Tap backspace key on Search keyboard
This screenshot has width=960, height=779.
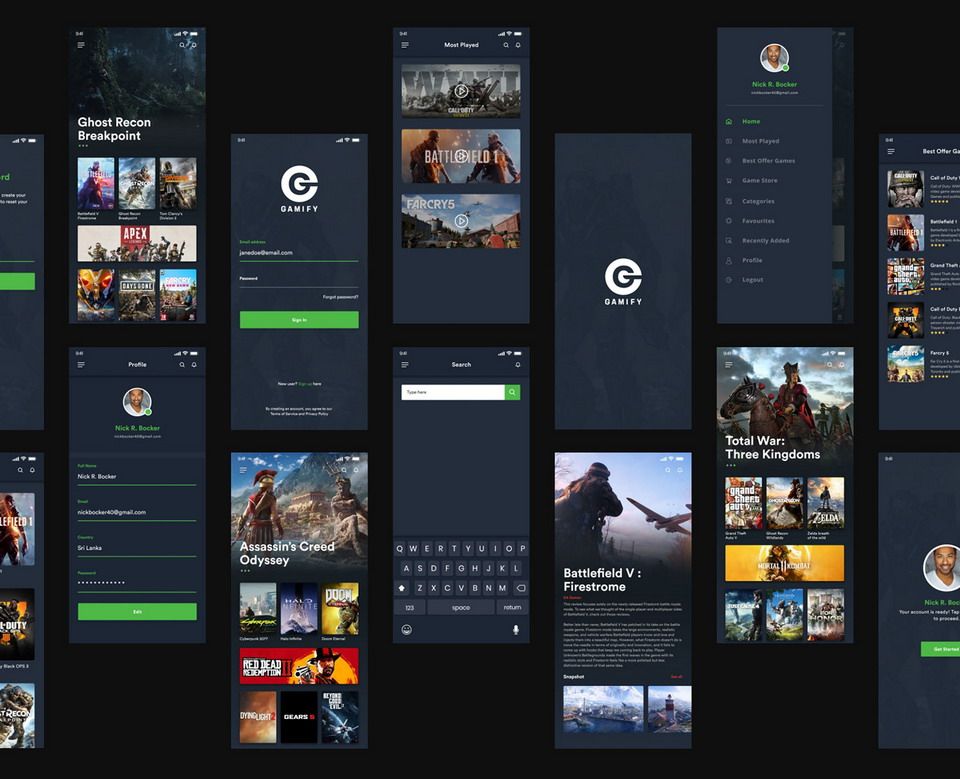pyautogui.click(x=520, y=588)
